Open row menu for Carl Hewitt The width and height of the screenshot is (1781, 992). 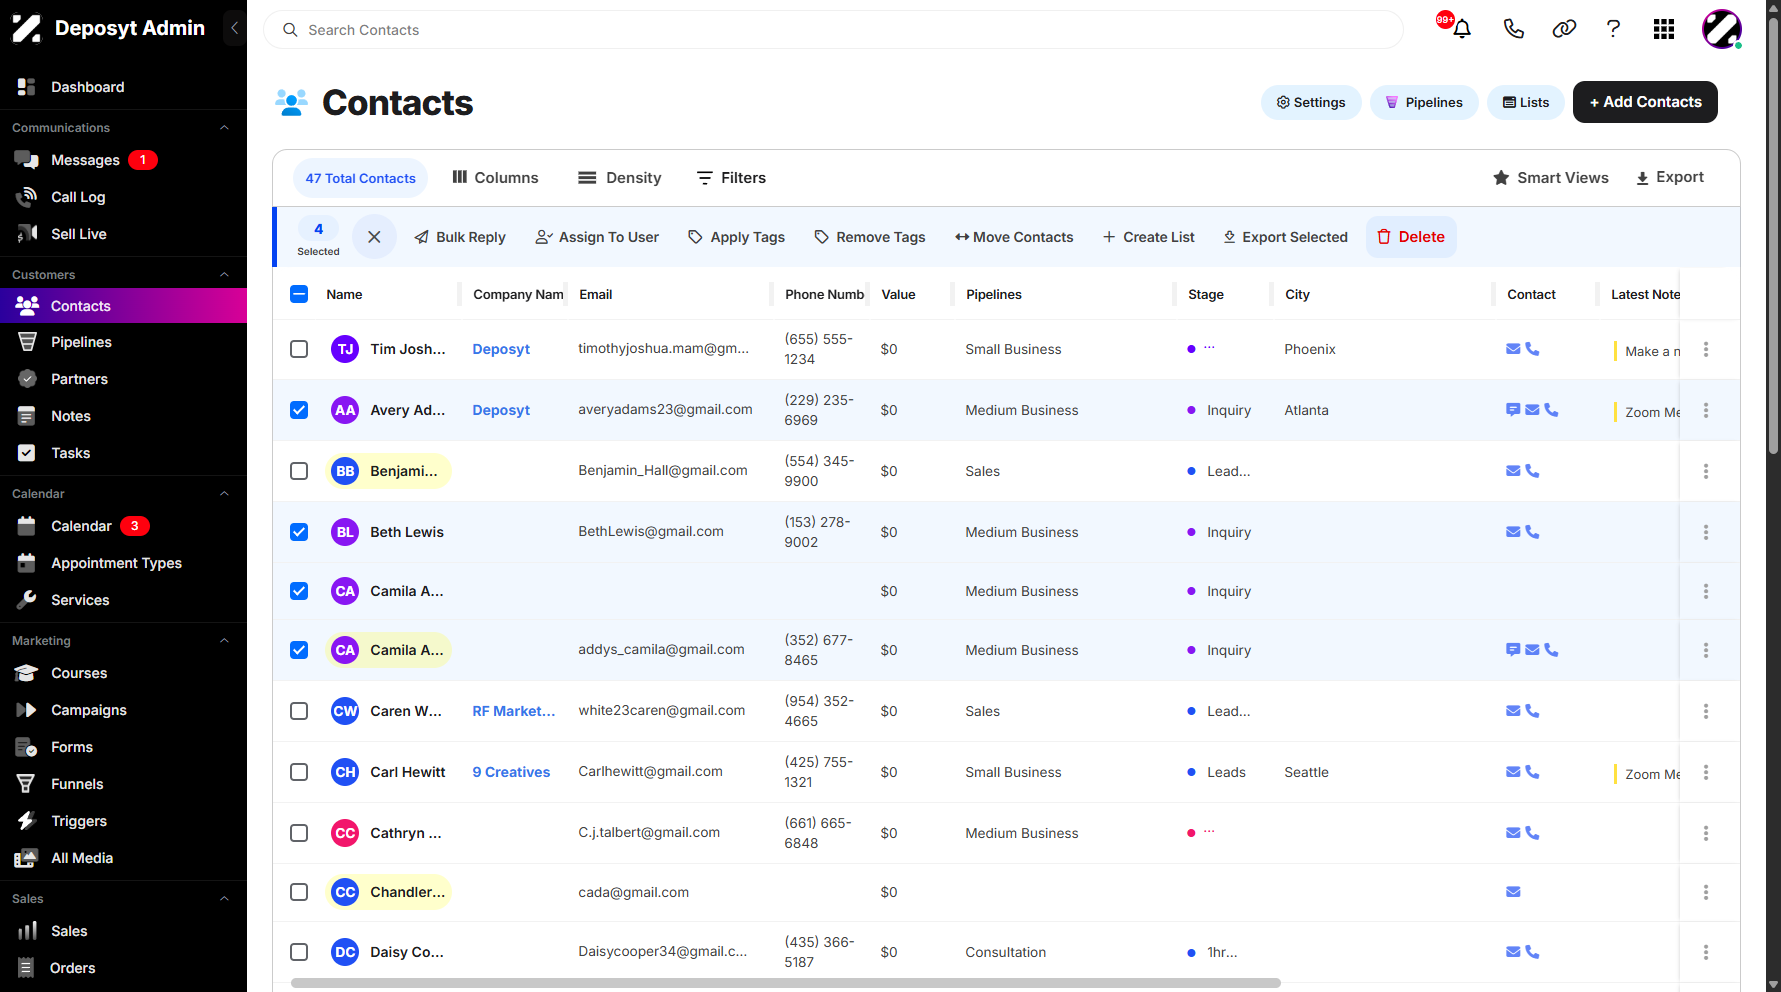[x=1706, y=772]
